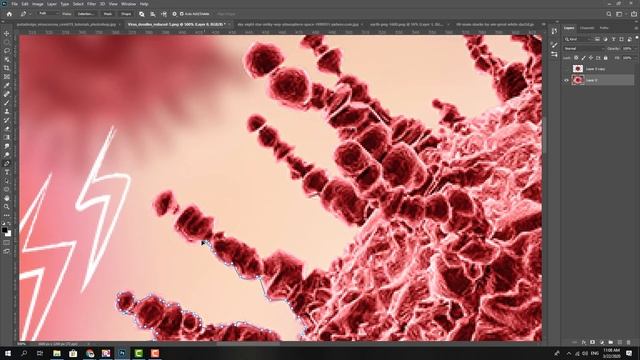
Task: Click Delete layer trash icon
Action: [629, 342]
